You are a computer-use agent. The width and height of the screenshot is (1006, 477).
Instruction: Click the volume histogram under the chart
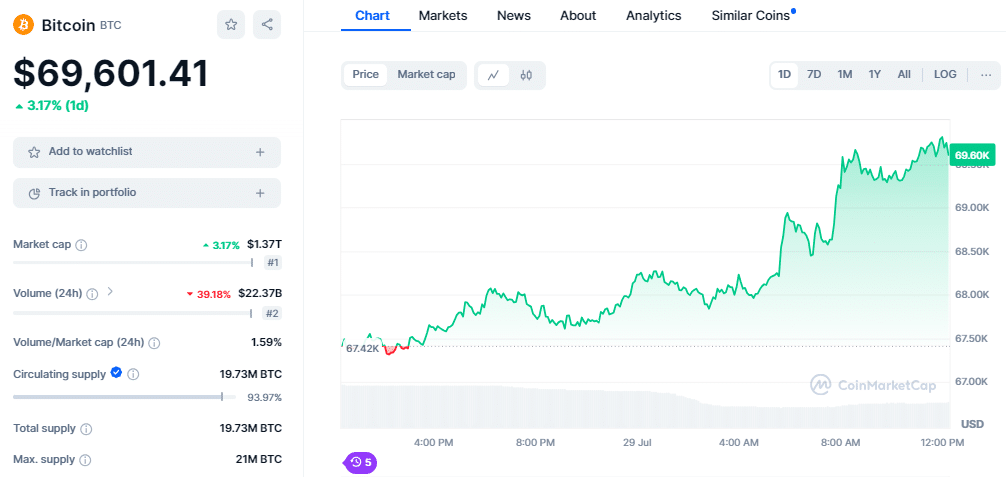pyautogui.click(x=645, y=406)
